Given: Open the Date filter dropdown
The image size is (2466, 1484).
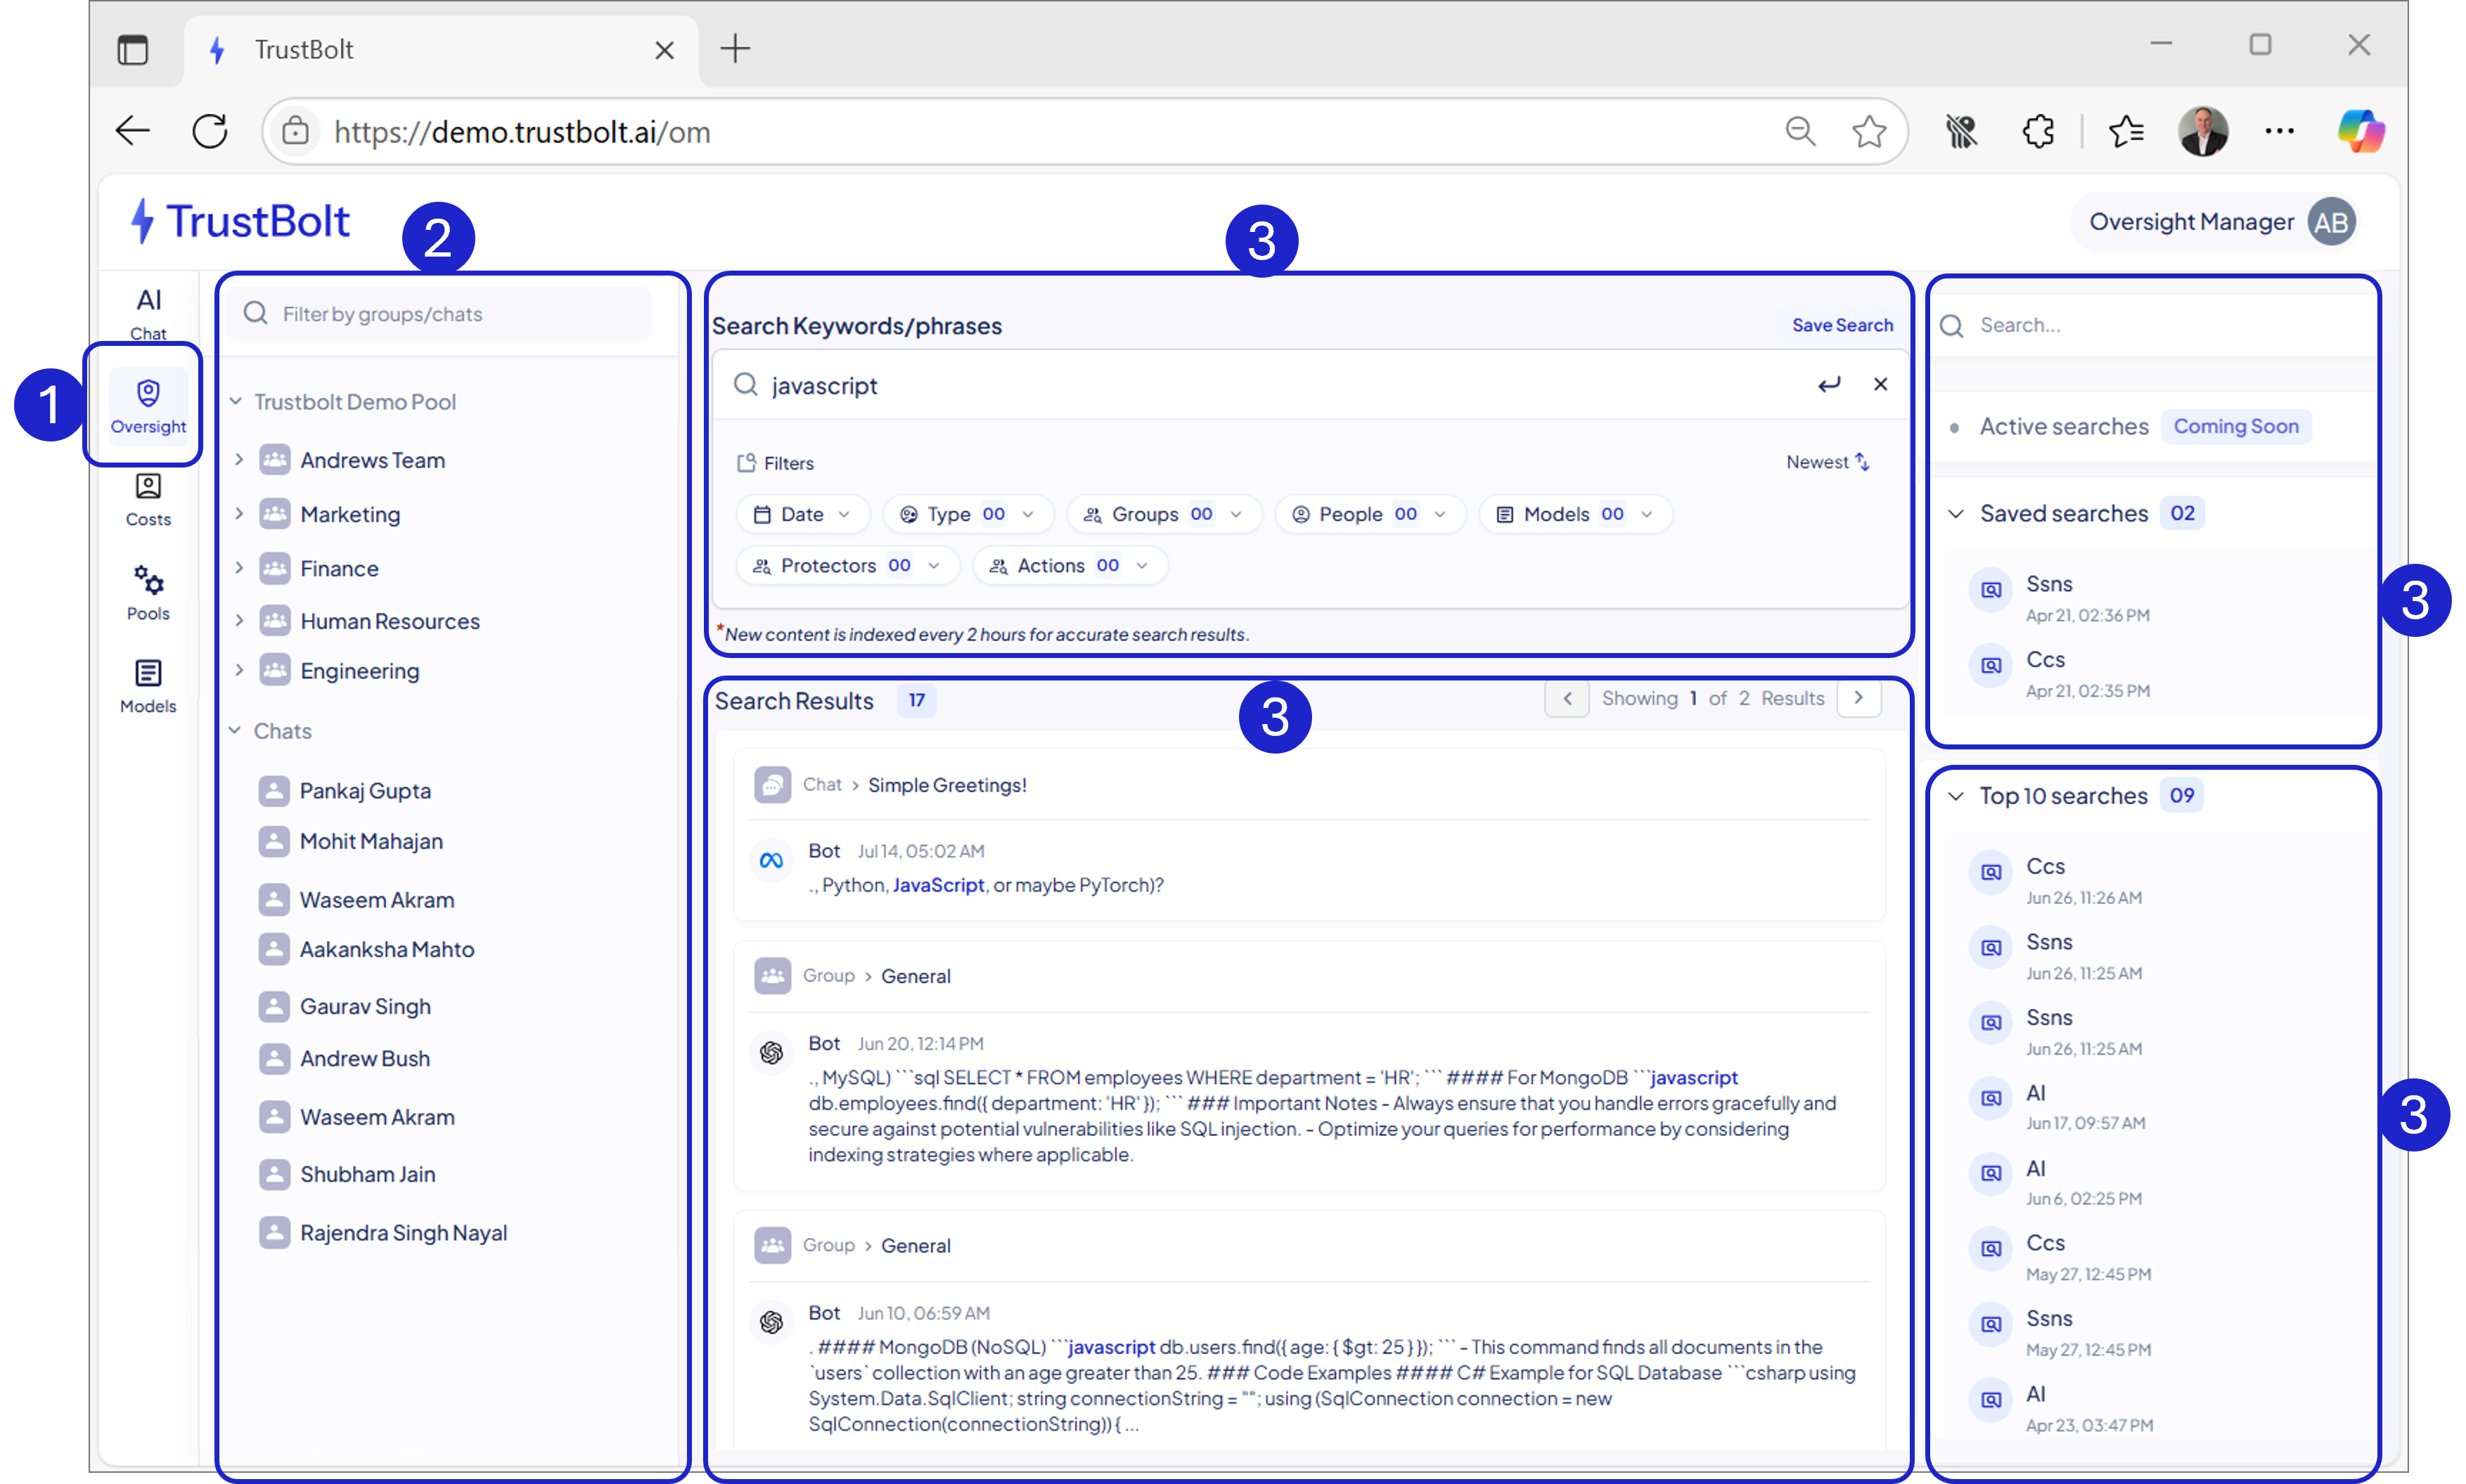Looking at the screenshot, I should point(803,514).
